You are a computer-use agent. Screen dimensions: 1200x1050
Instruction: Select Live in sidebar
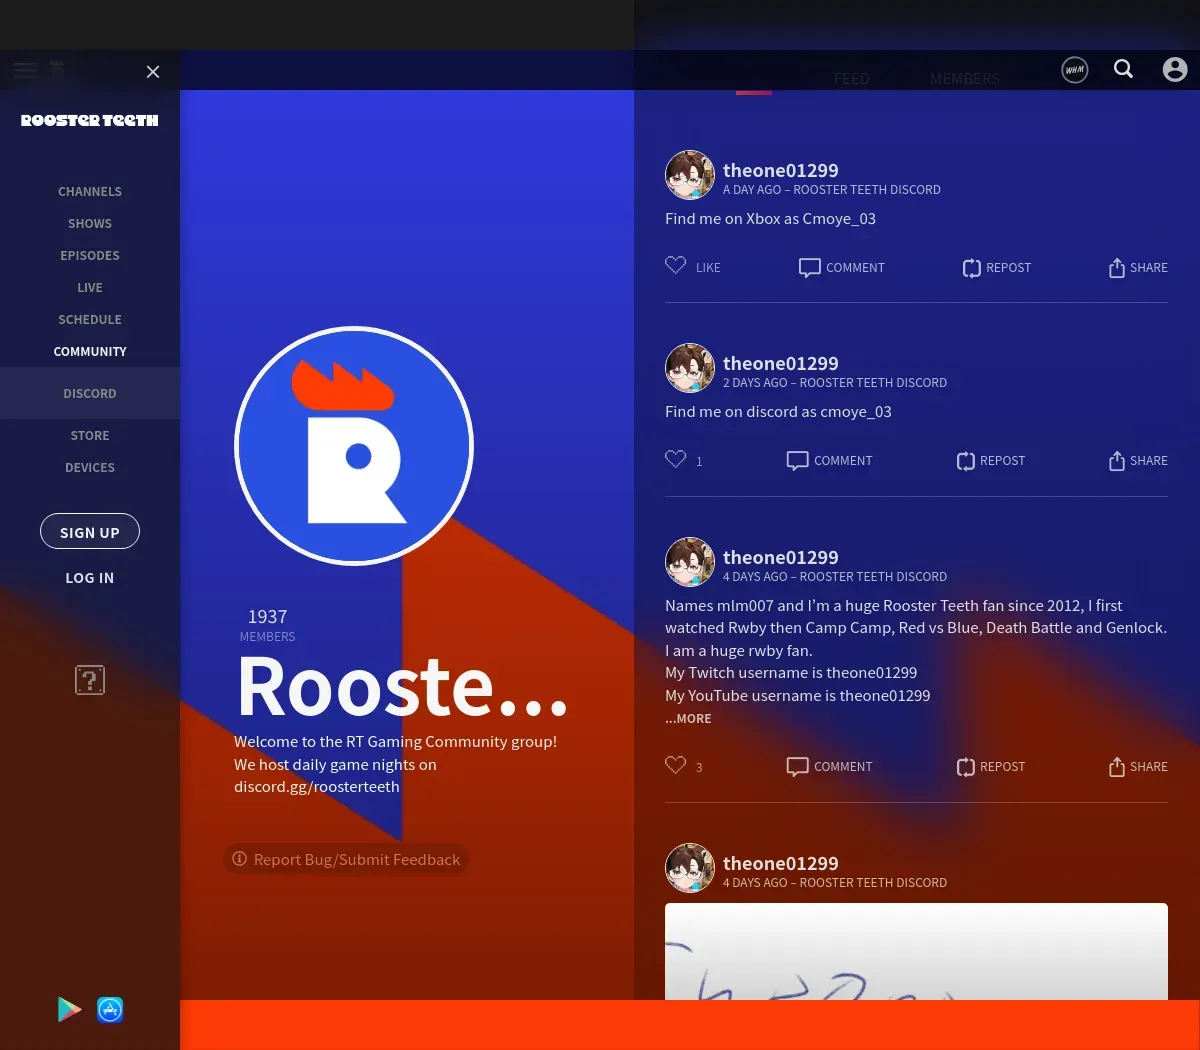click(x=90, y=287)
